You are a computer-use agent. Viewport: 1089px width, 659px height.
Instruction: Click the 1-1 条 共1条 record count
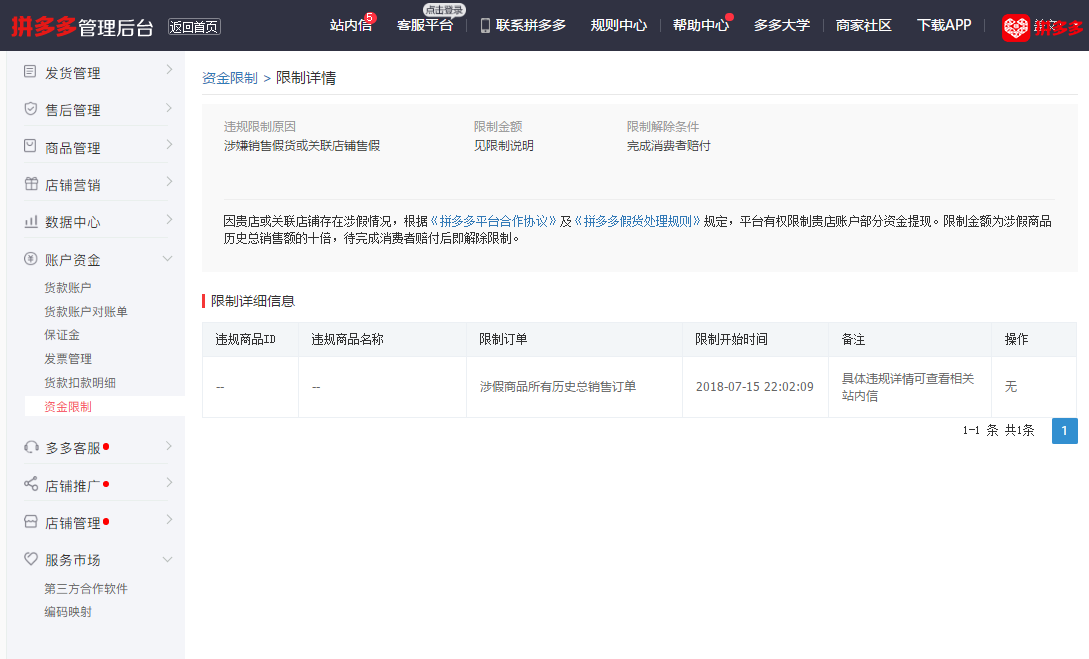[998, 431]
